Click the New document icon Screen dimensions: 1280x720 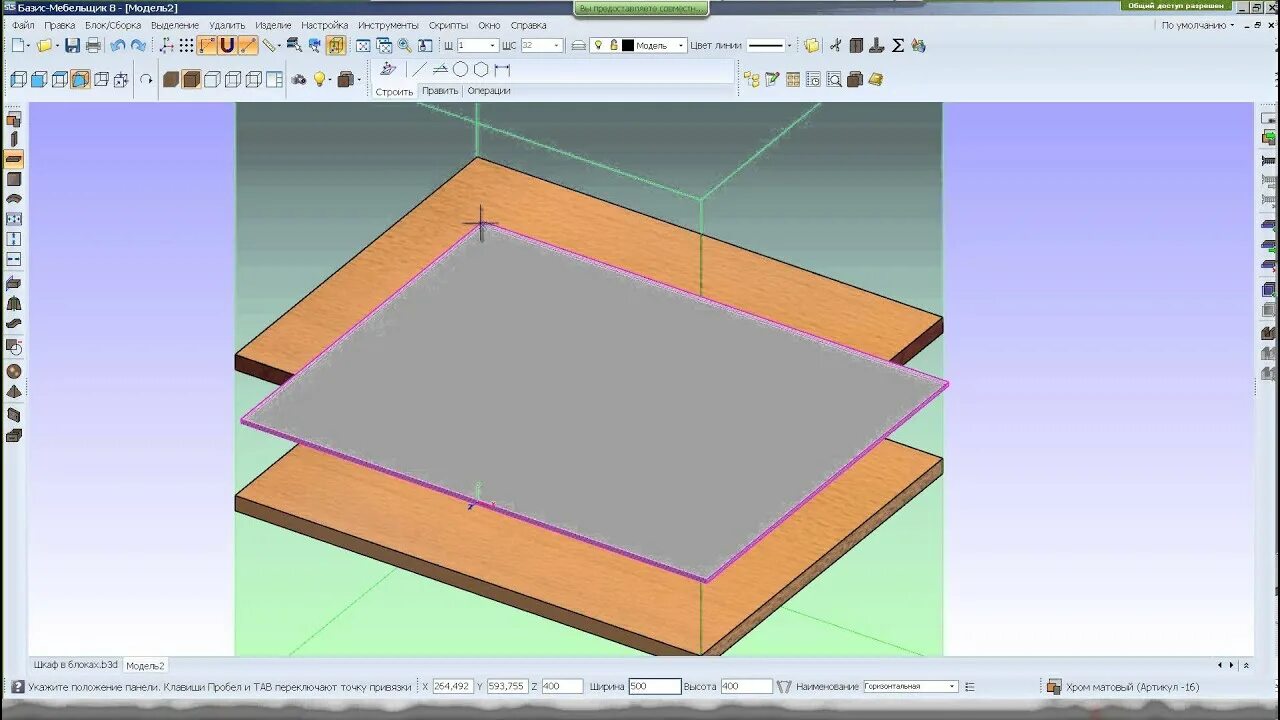(x=18, y=45)
